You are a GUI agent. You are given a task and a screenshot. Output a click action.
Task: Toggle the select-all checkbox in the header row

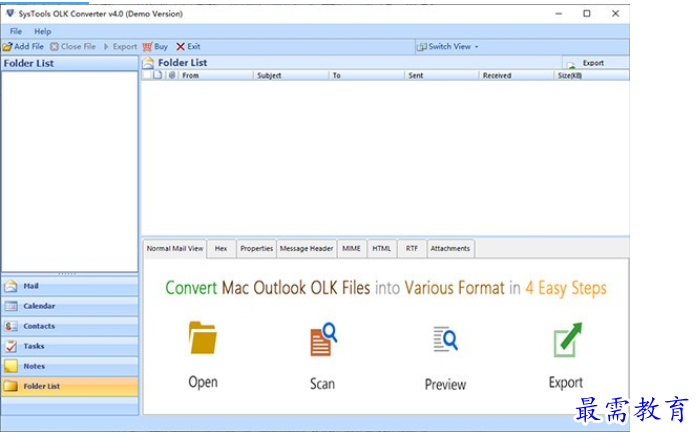coord(147,75)
